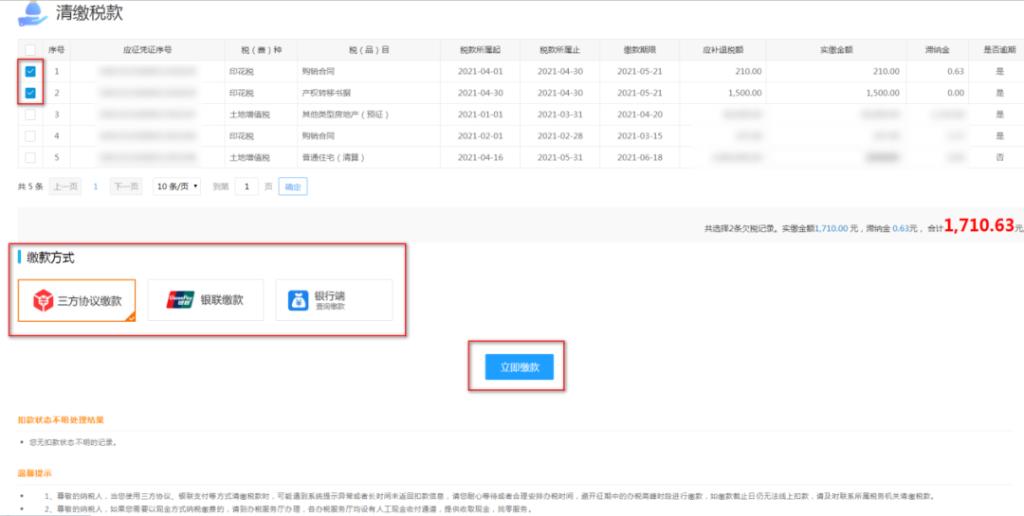Click current page number 1 link

point(95,186)
